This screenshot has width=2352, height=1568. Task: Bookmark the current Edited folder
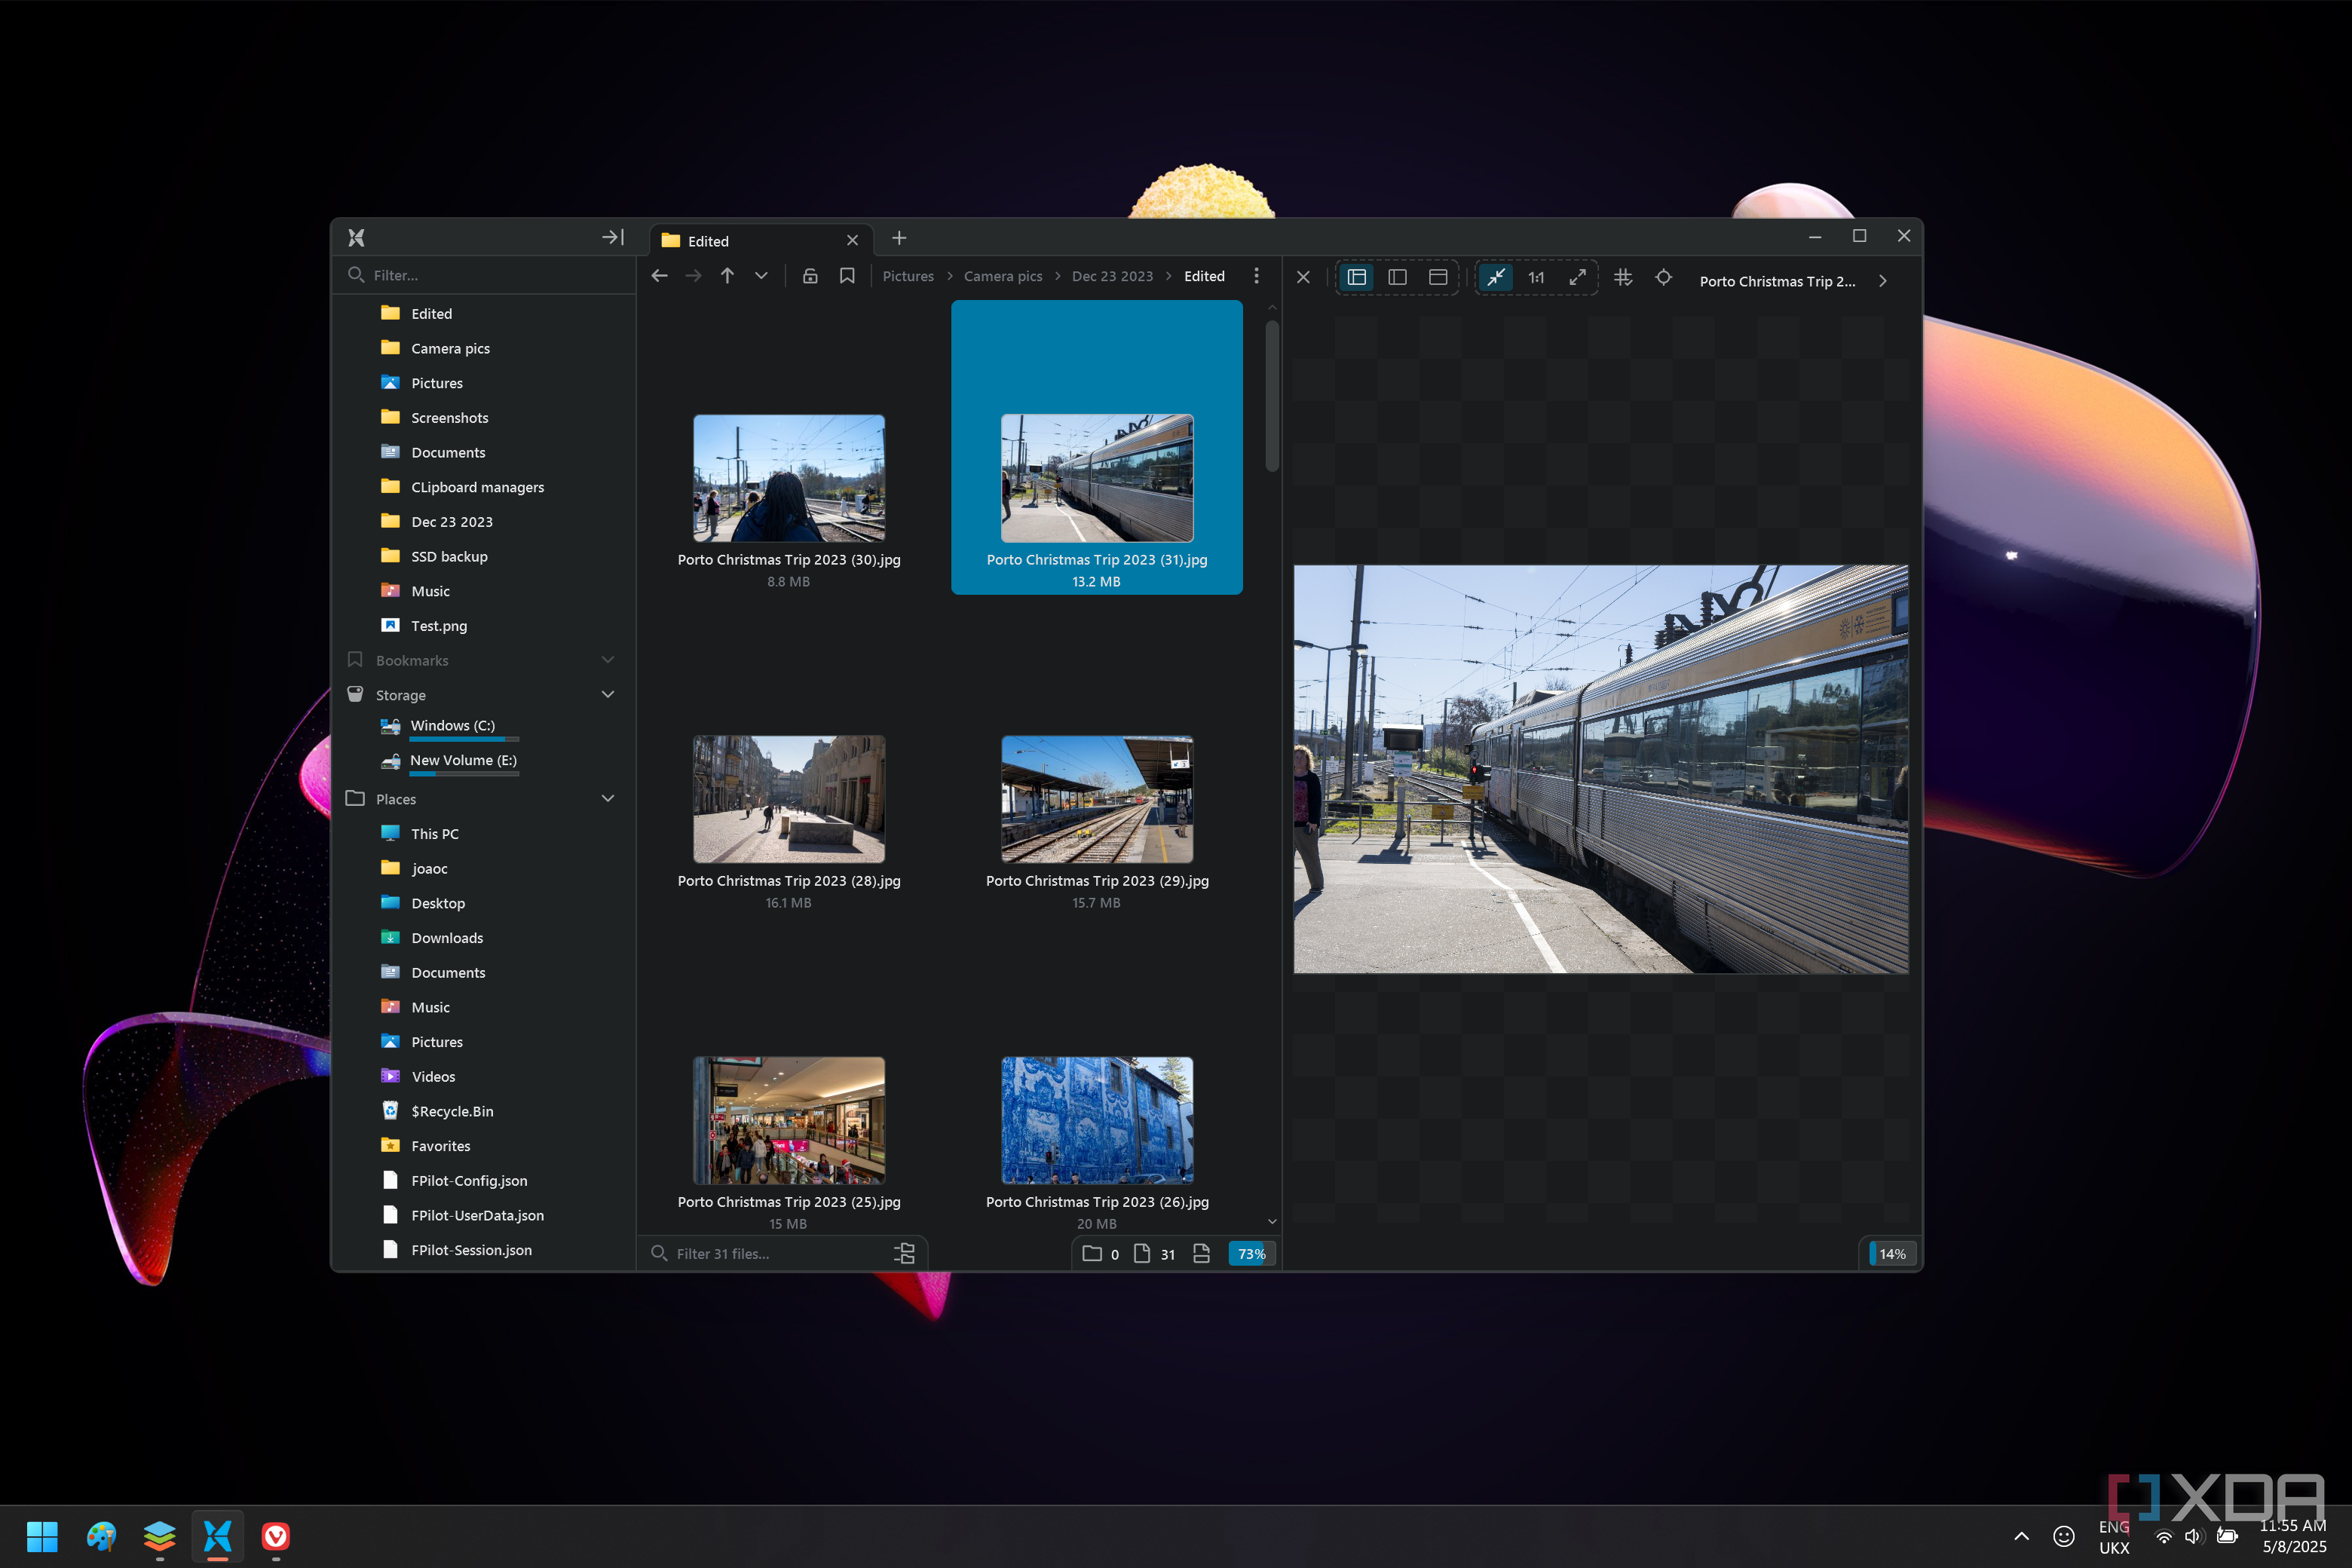tap(847, 276)
